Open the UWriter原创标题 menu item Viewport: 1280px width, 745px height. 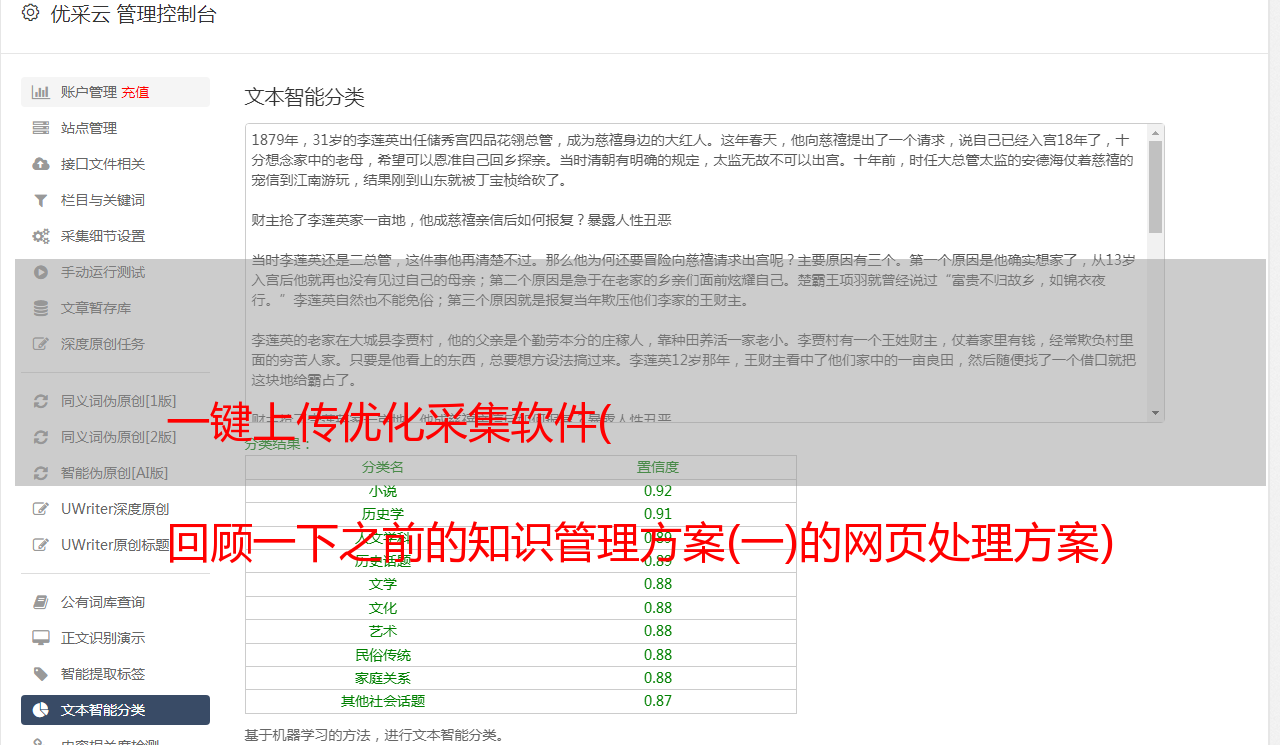coord(115,545)
